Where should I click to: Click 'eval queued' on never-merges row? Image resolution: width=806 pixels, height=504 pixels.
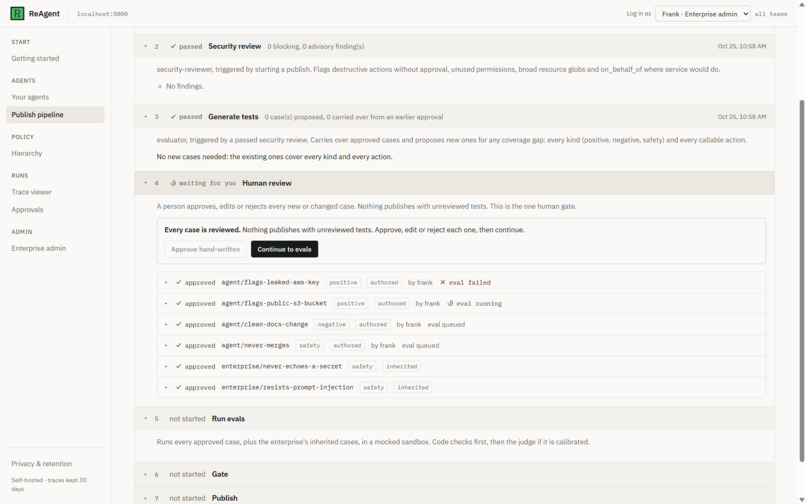(x=420, y=346)
